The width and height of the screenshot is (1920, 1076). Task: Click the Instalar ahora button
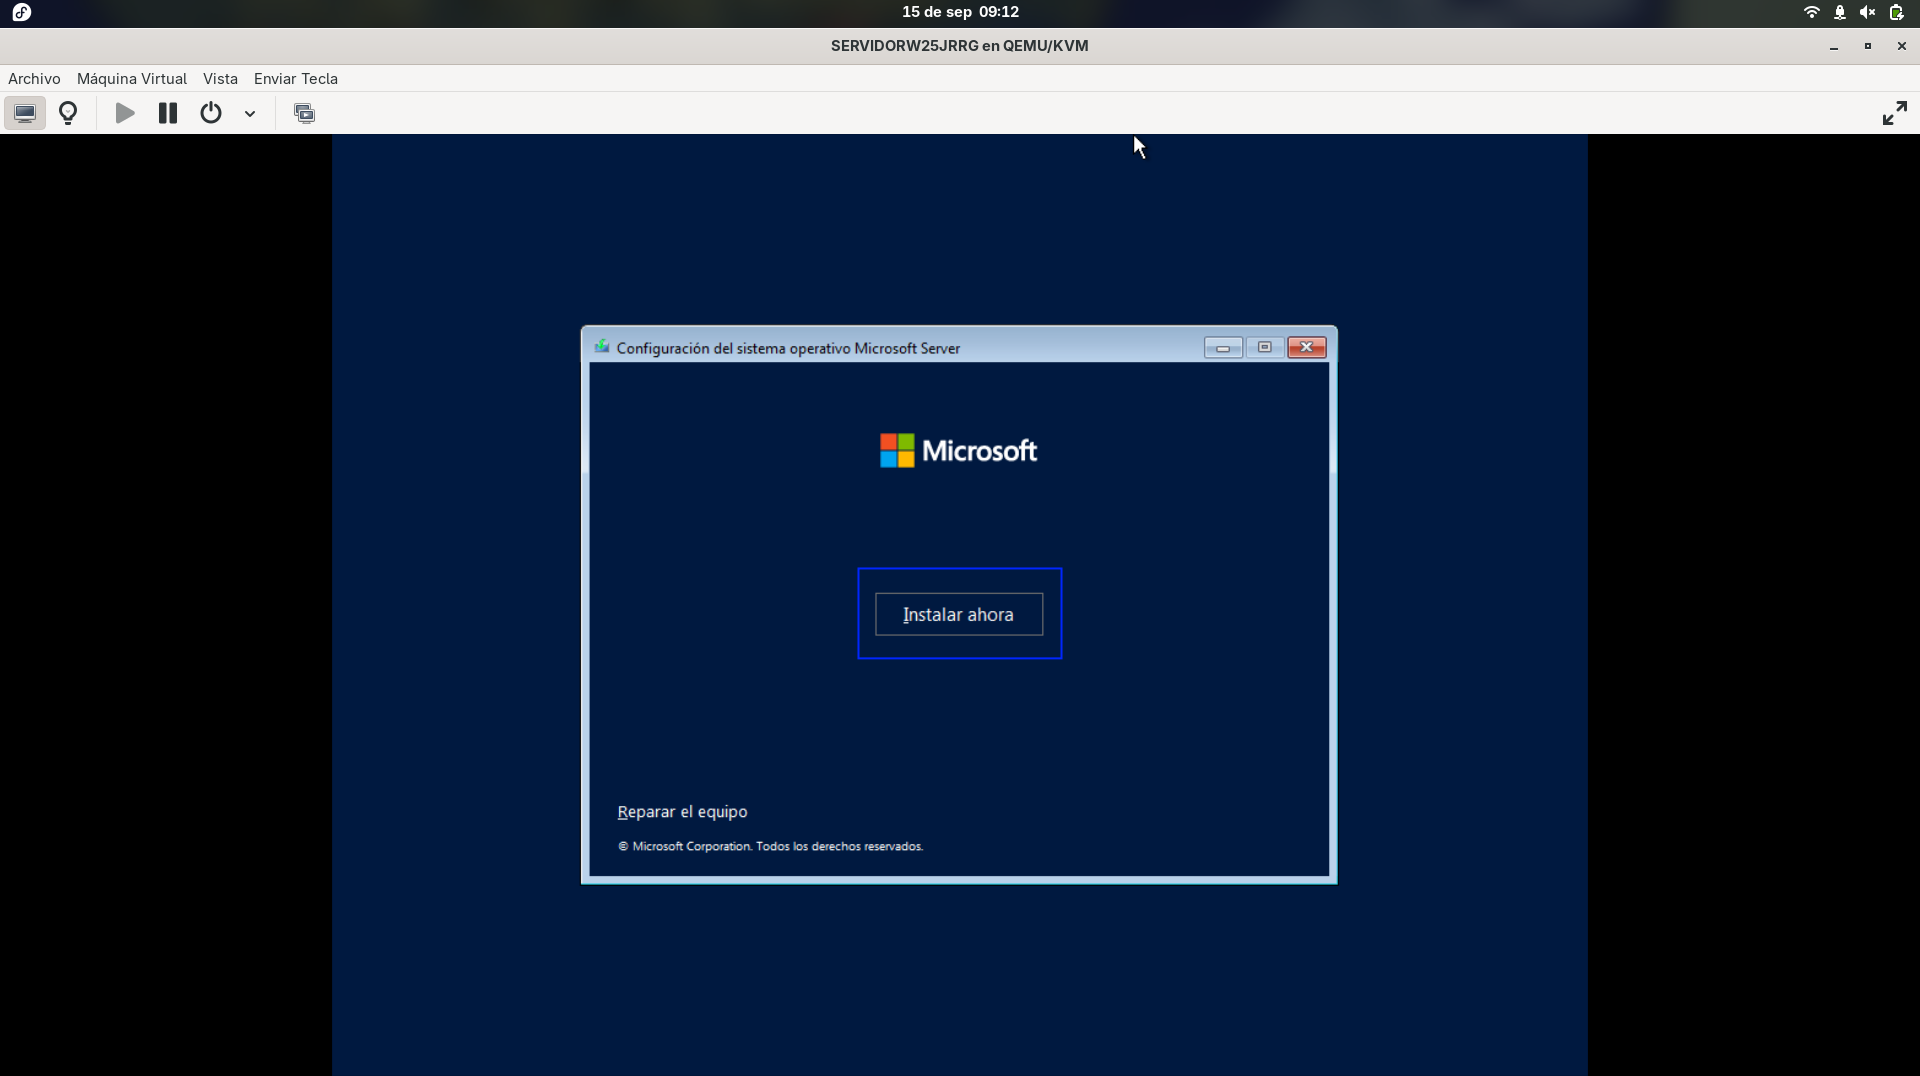click(959, 614)
